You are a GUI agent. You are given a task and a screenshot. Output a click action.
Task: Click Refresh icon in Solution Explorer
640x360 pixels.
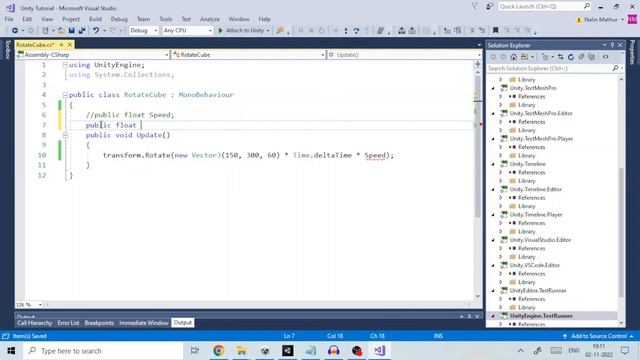[571, 57]
